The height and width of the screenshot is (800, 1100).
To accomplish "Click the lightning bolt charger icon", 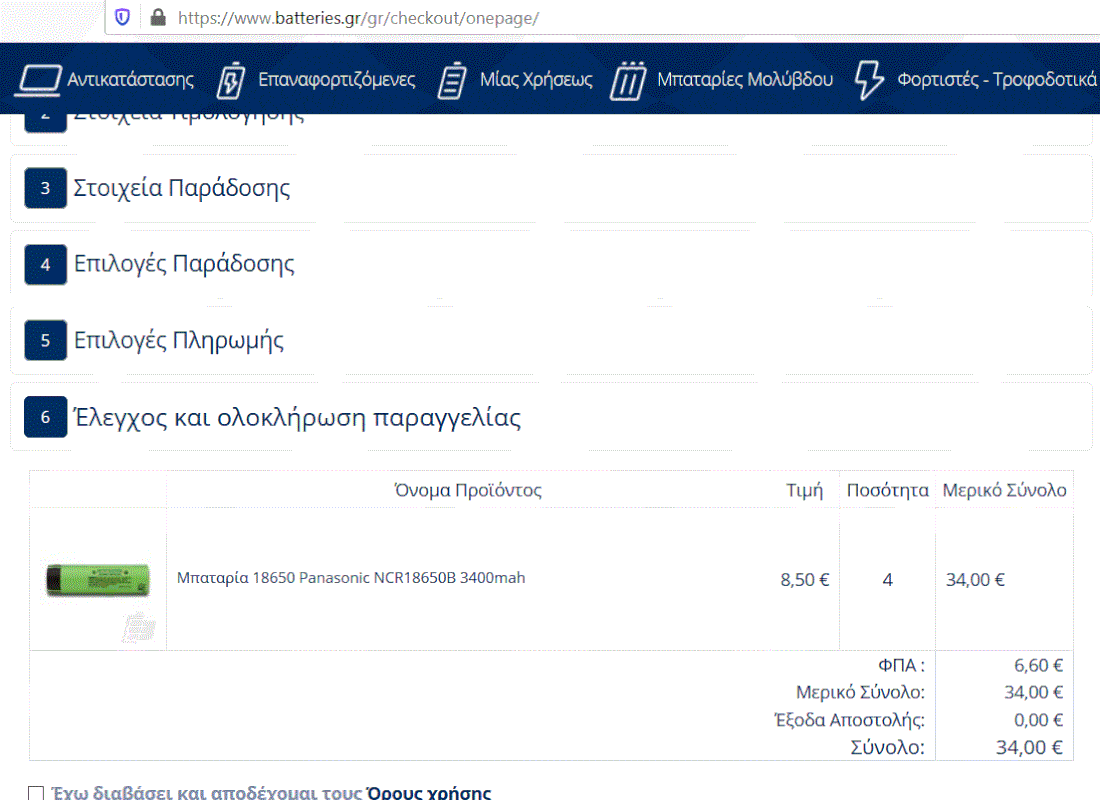I will [x=868, y=80].
